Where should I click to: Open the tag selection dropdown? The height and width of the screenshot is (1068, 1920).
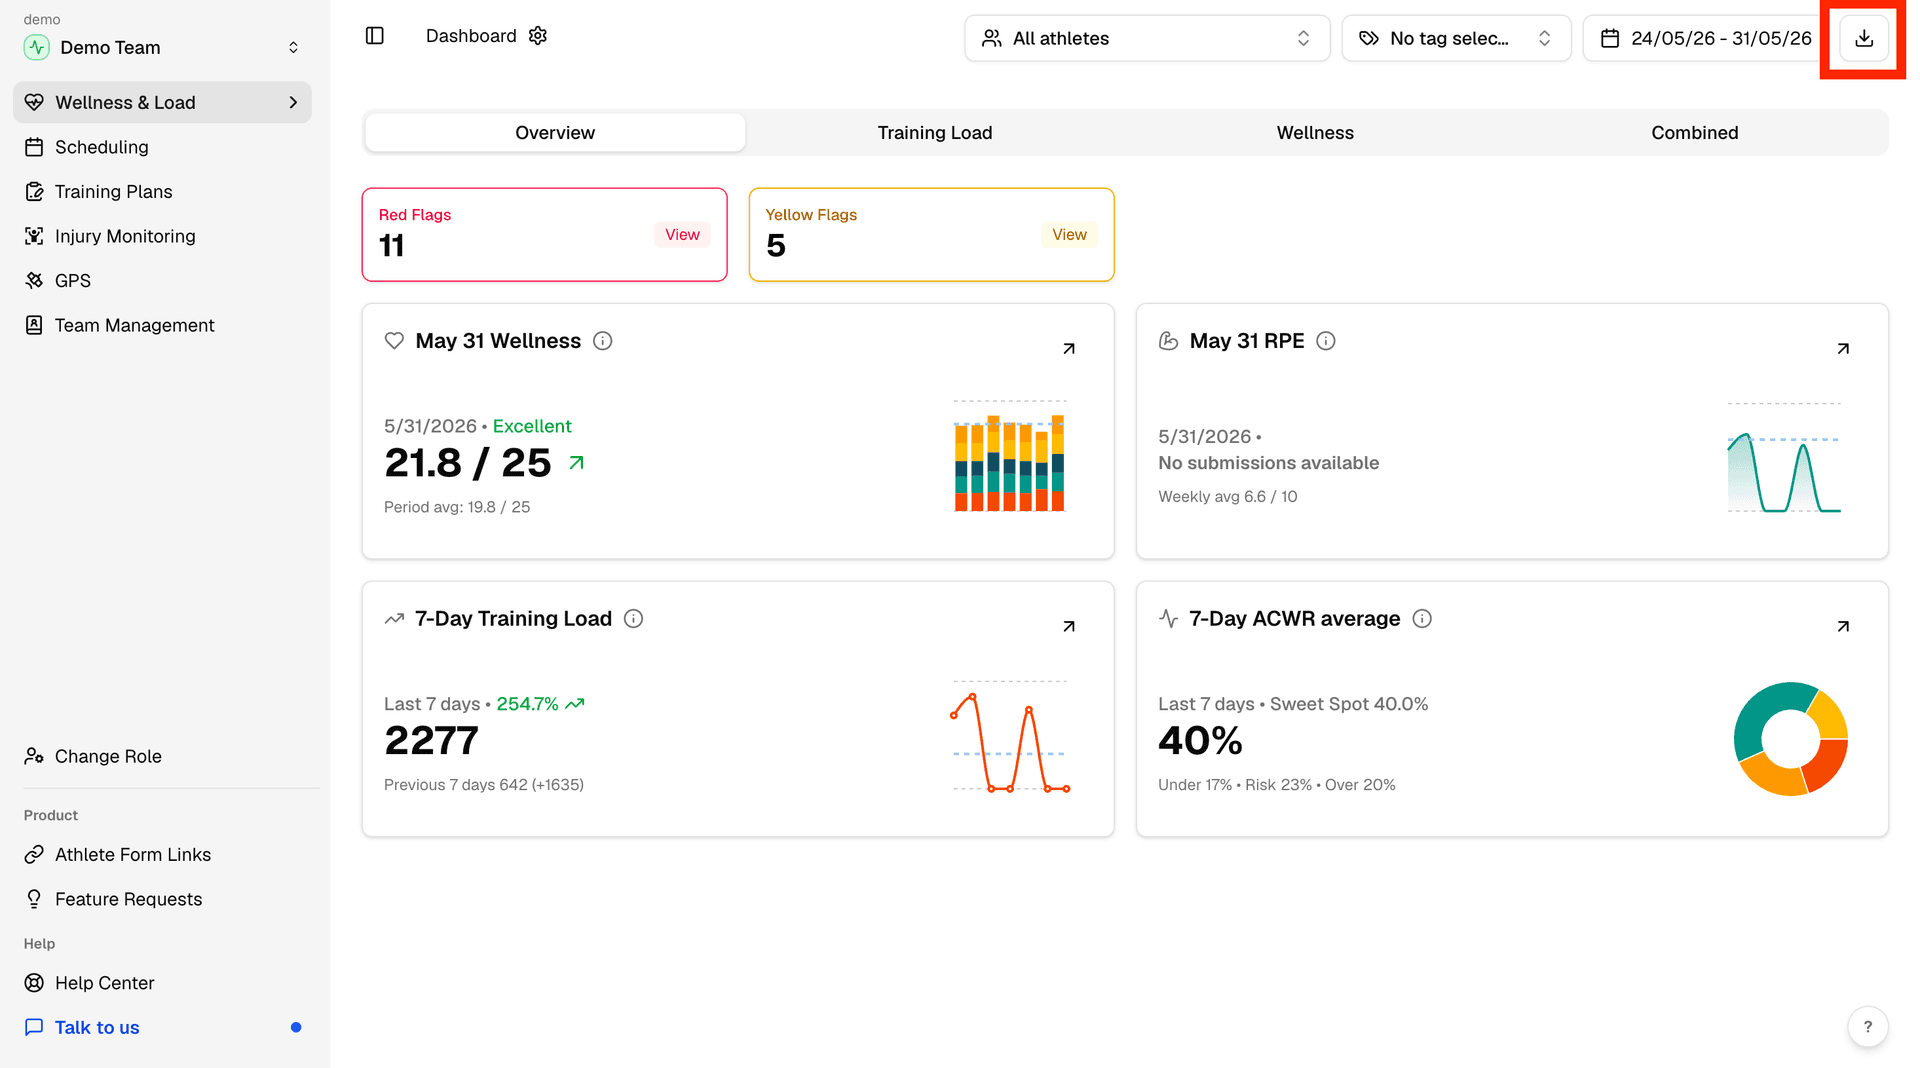coord(1456,38)
